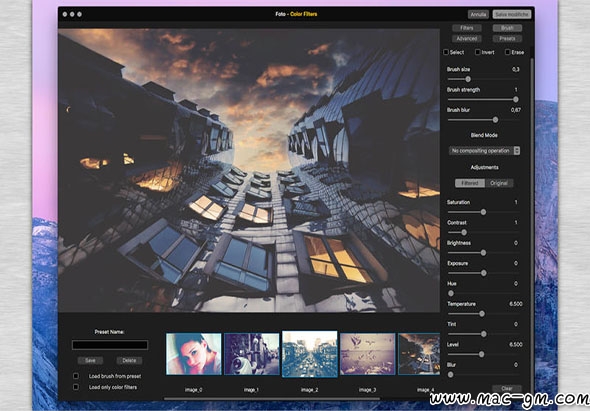Screen dimensions: 590x411
Task: Select the Filtered segment
Action: (x=470, y=183)
